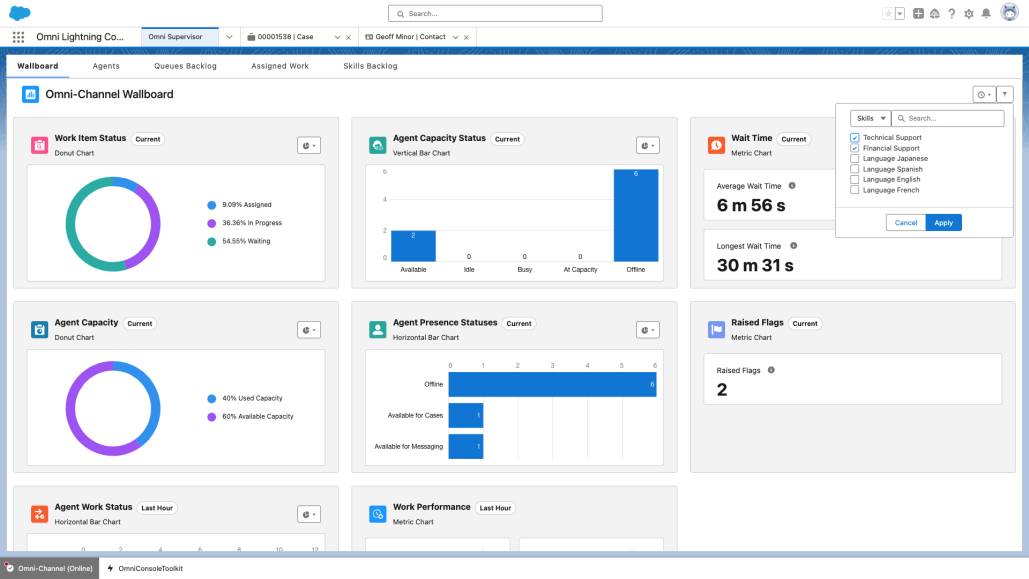
Task: Expand the favorites list dropdown arrow
Action: (900, 13)
